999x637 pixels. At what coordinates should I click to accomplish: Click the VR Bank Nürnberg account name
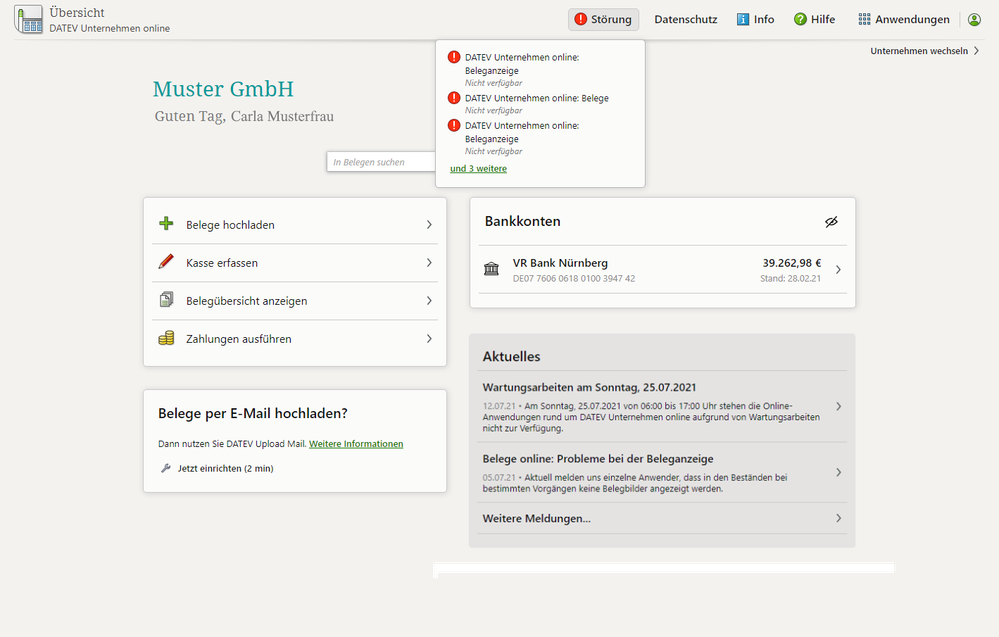coord(560,263)
